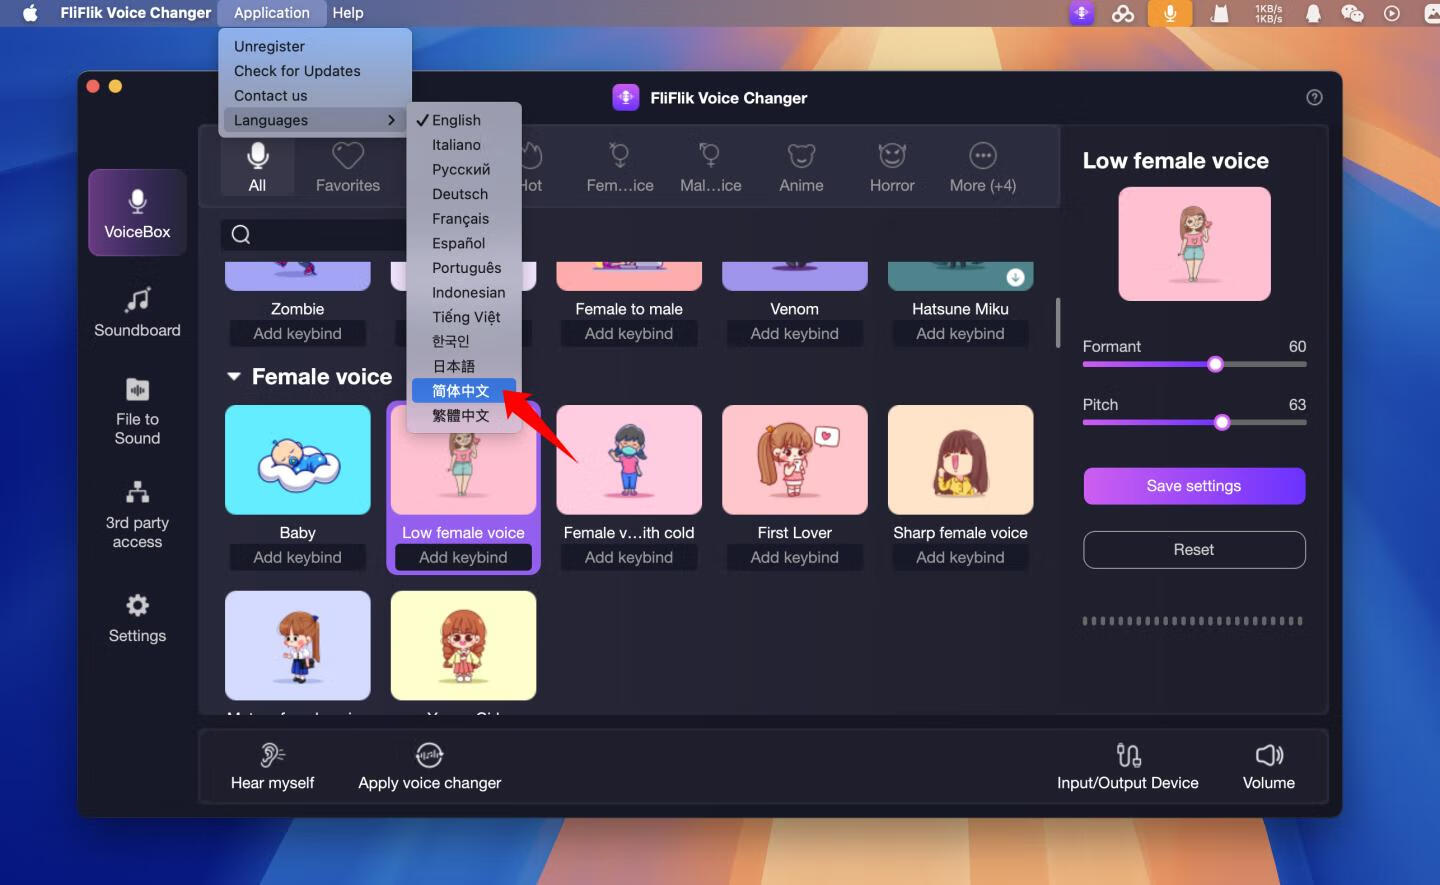Open the Settings sidebar icon

137,618
